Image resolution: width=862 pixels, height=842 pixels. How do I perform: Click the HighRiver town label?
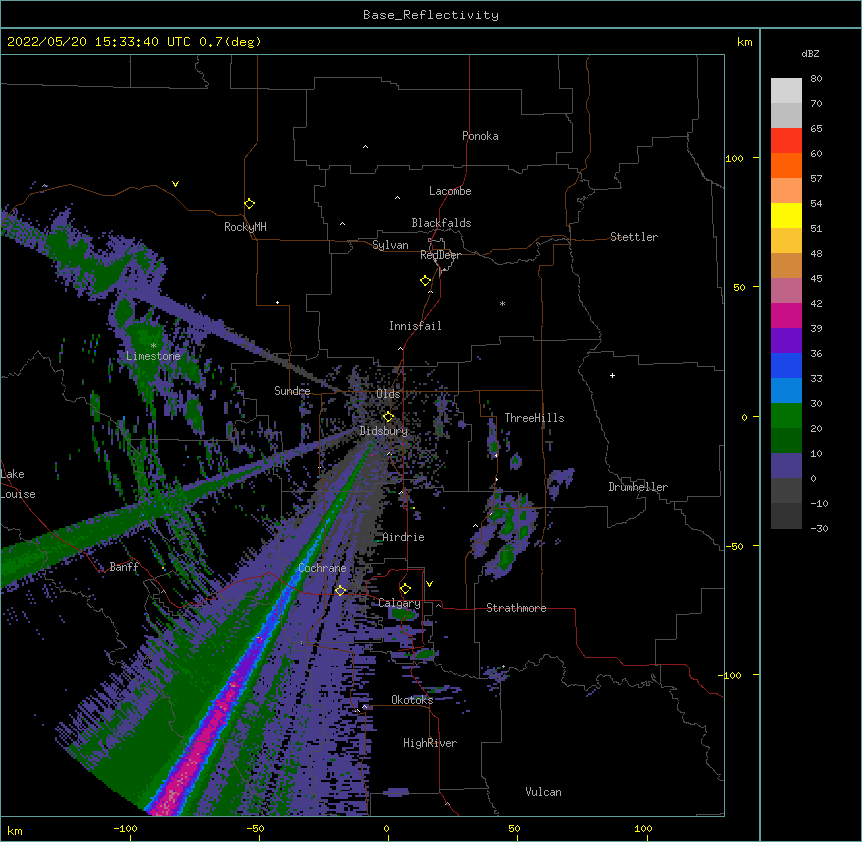click(430, 743)
